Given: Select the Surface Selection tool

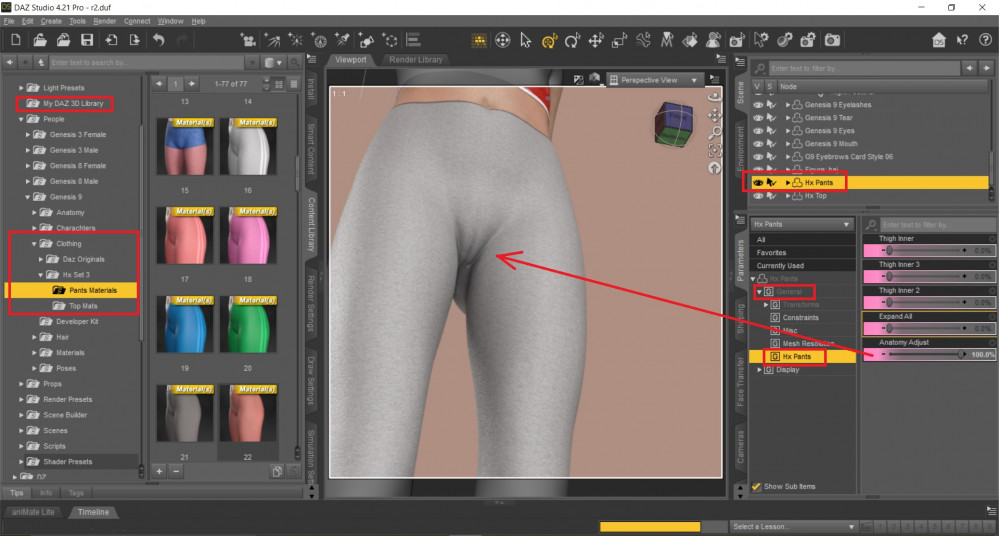Looking at the screenshot, I should 690,40.
